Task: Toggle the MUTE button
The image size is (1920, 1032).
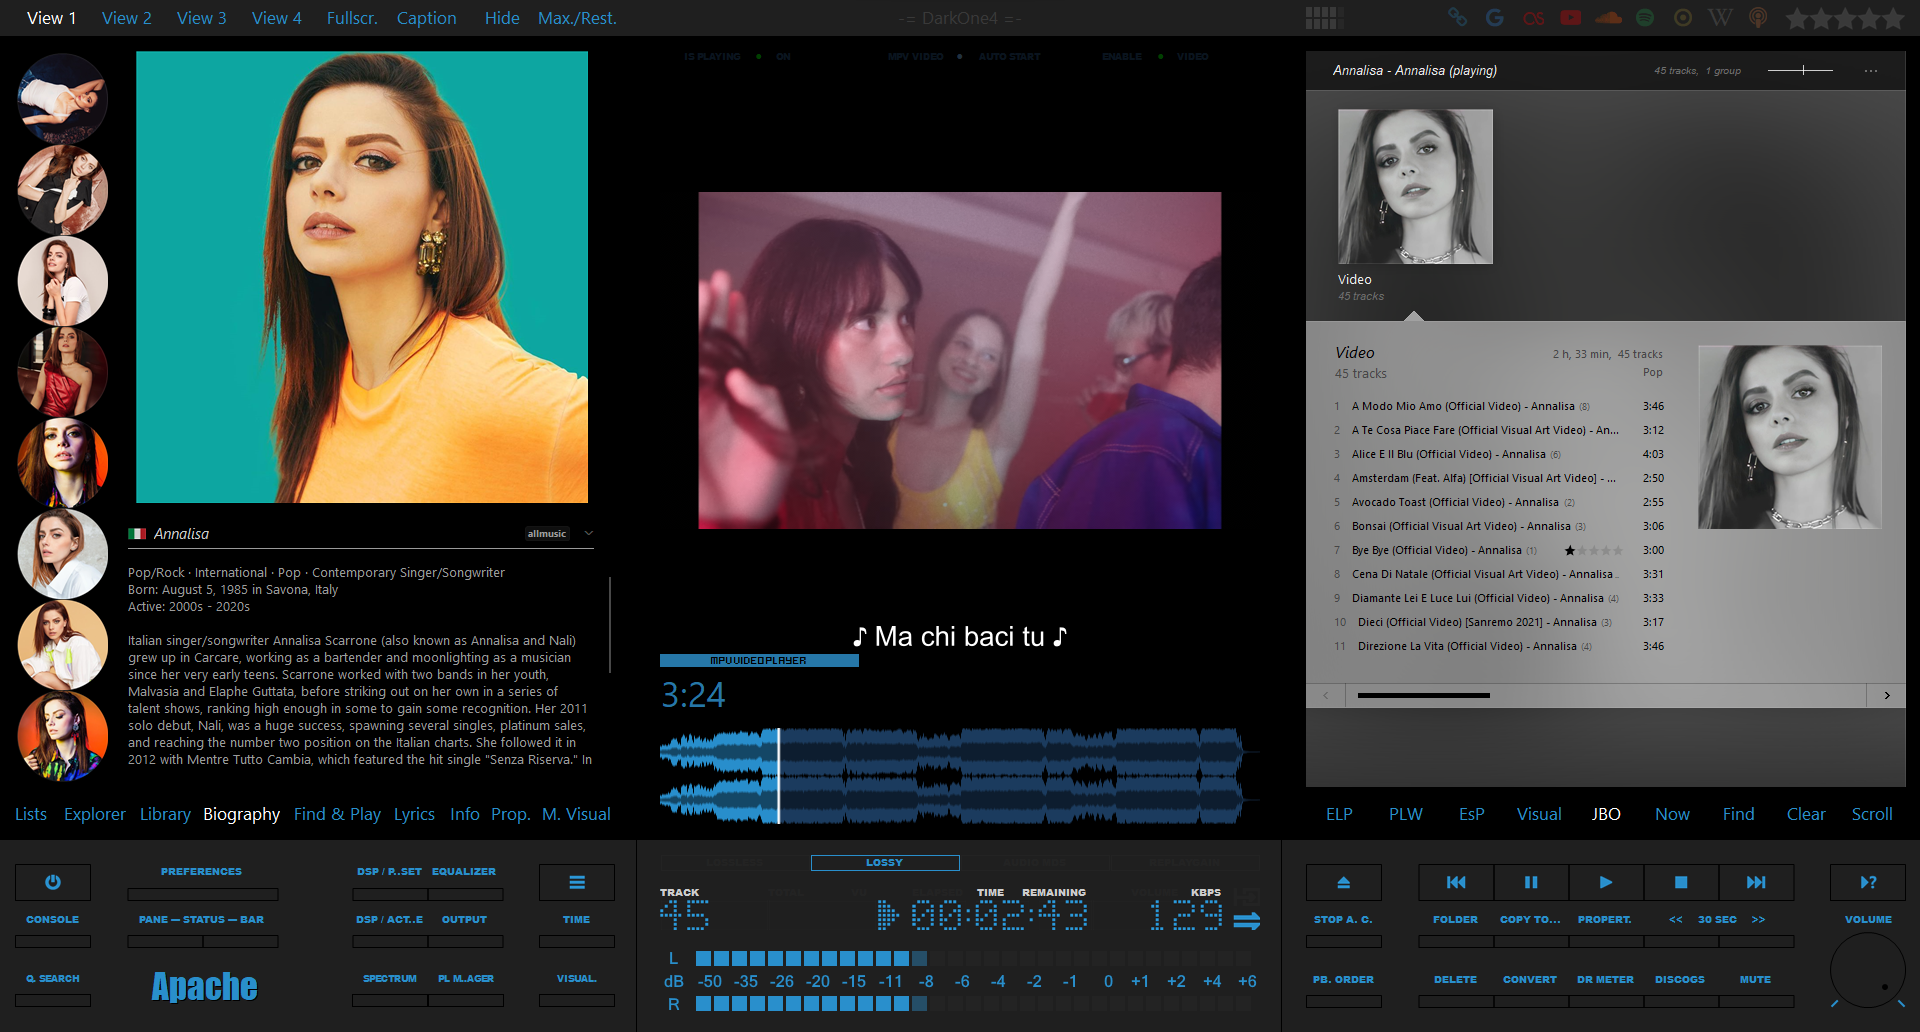Action: [1755, 980]
